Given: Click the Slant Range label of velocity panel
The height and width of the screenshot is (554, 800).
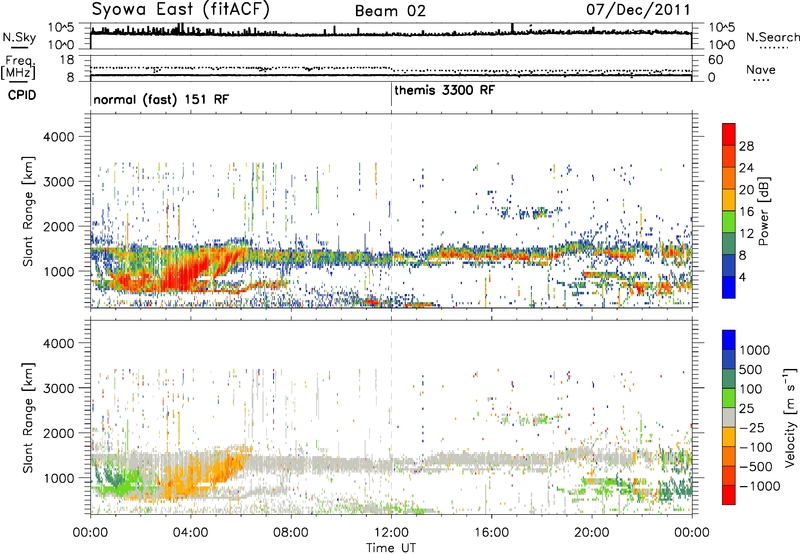Looking at the screenshot, I should (x=28, y=417).
